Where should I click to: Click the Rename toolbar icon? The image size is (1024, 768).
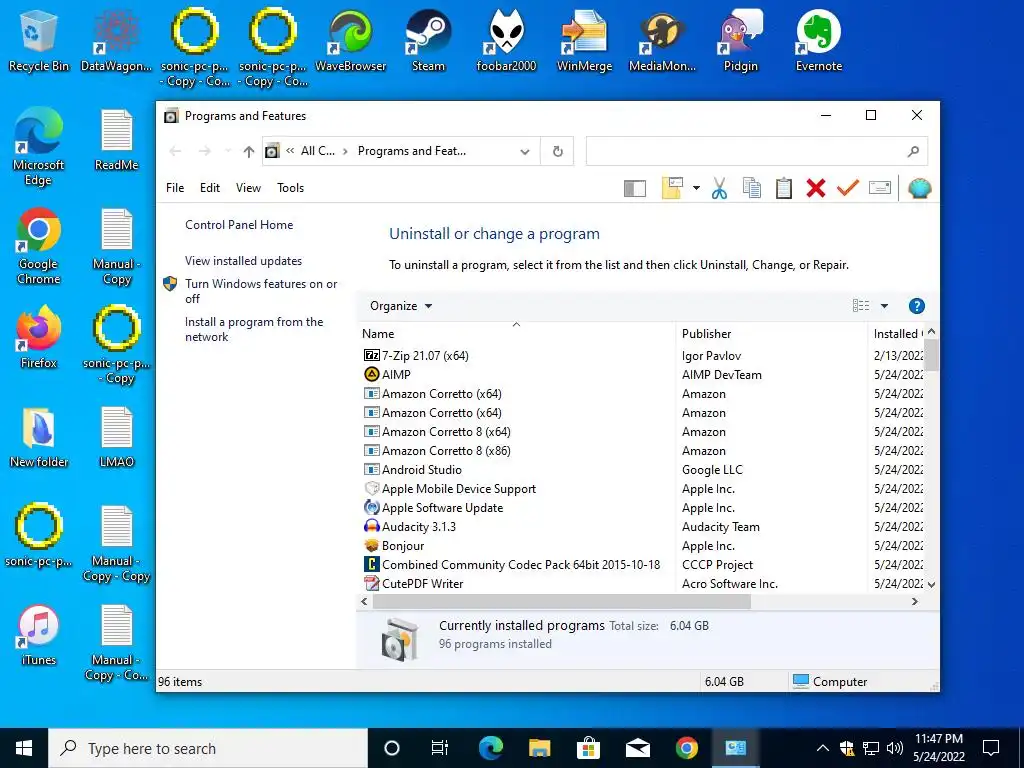(880, 189)
